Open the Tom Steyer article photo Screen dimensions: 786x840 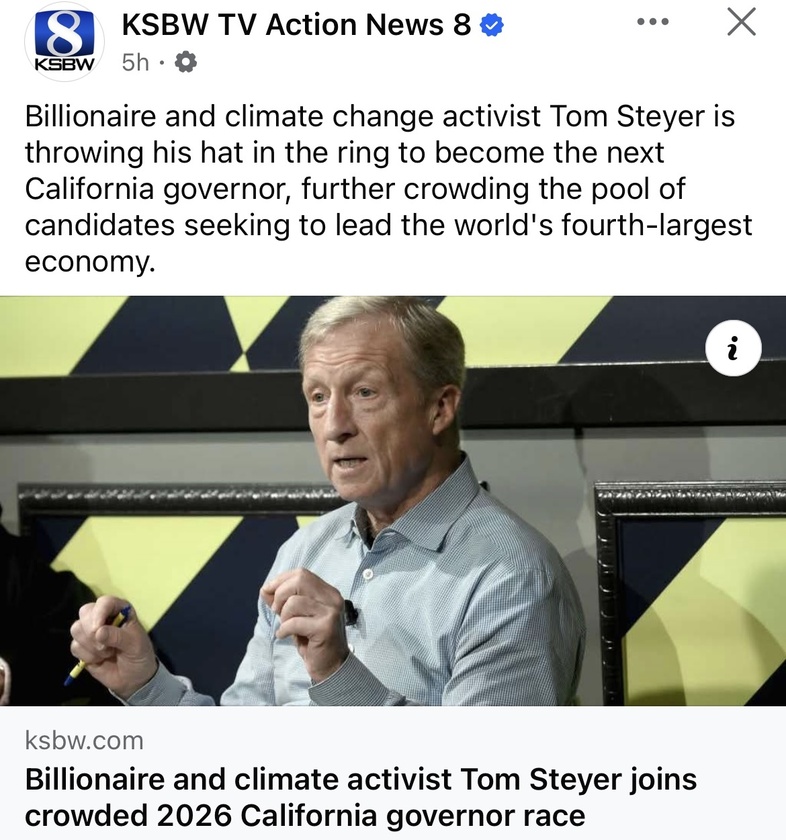click(x=393, y=500)
